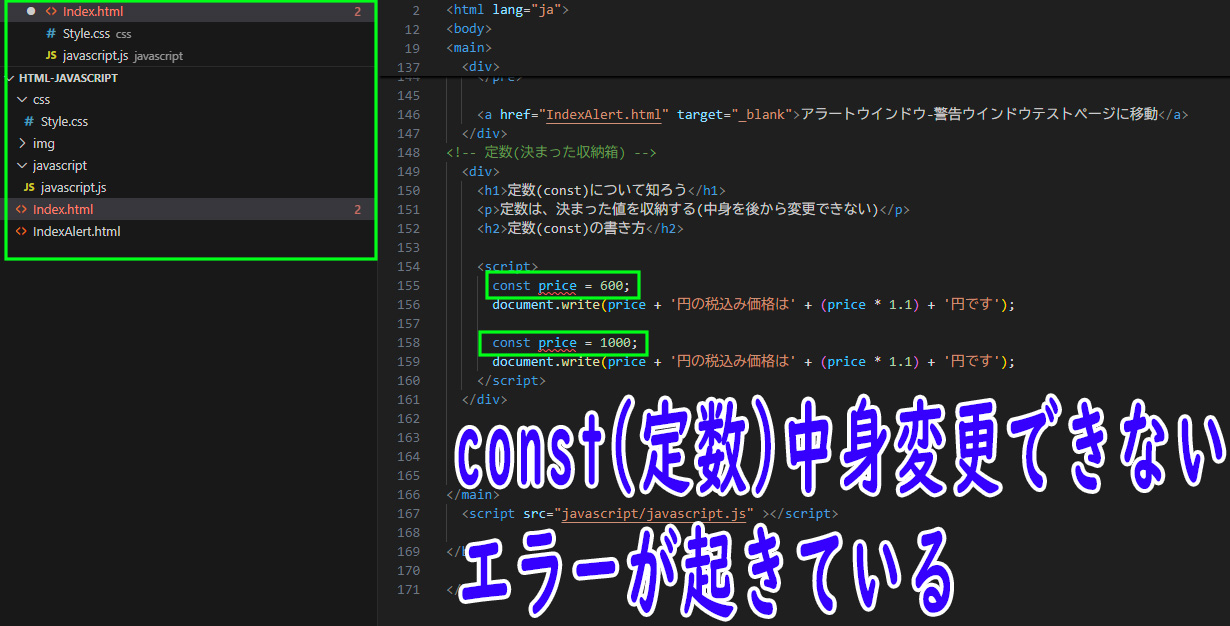Follow the IndexAlert.html href link on line 146

pyautogui.click(x=603, y=114)
